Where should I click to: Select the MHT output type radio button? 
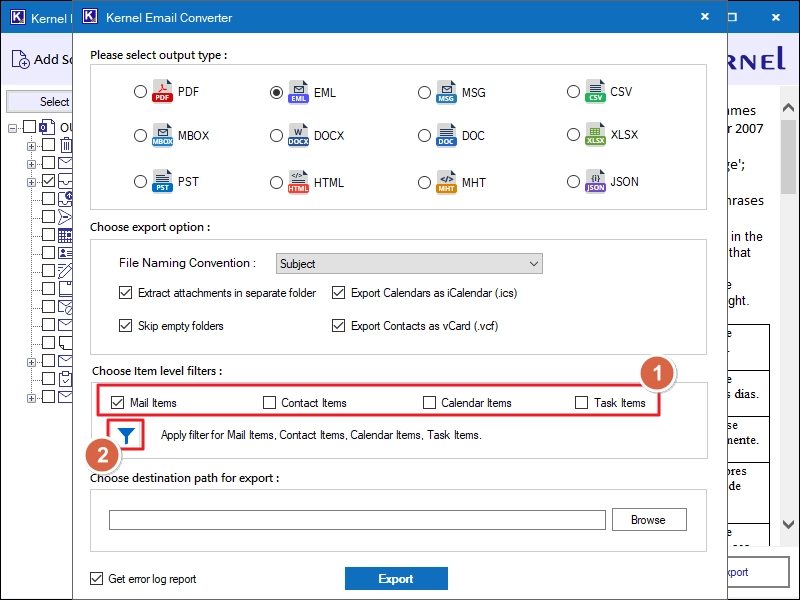click(424, 182)
